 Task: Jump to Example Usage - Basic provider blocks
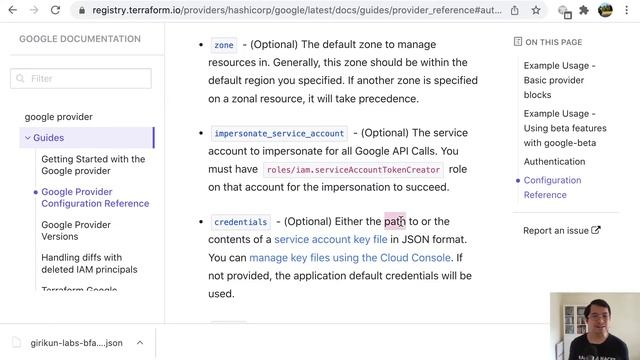[560, 80]
